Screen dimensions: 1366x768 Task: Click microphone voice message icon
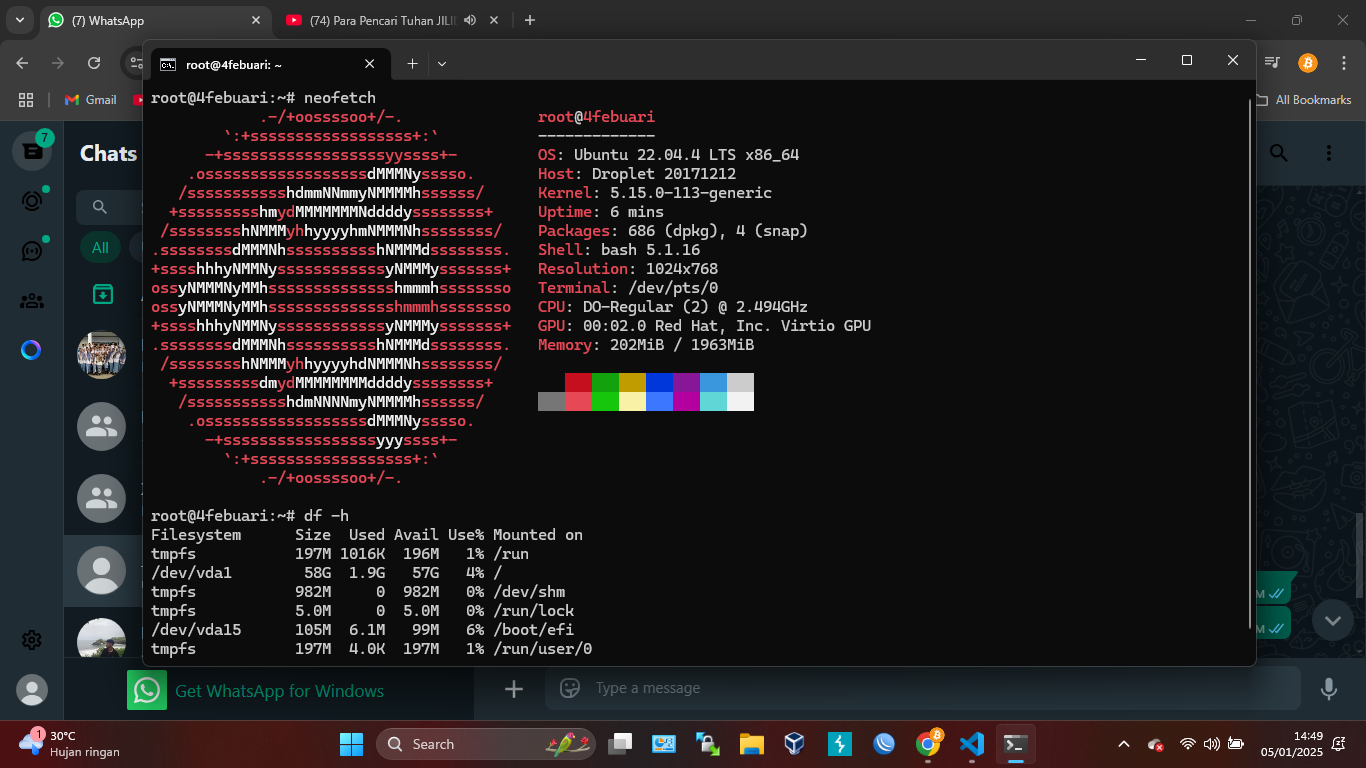point(1329,688)
